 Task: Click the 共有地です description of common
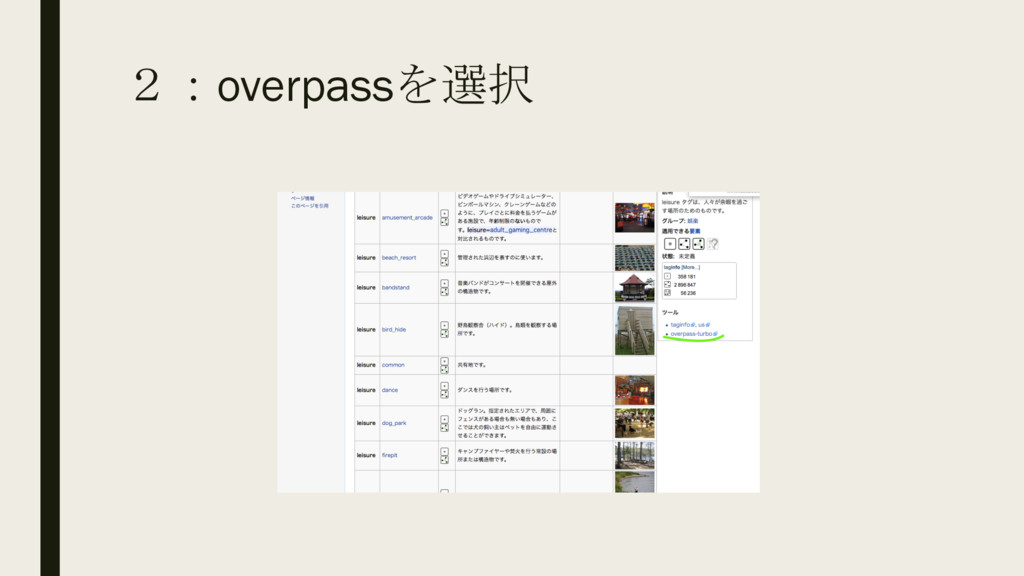pos(472,365)
